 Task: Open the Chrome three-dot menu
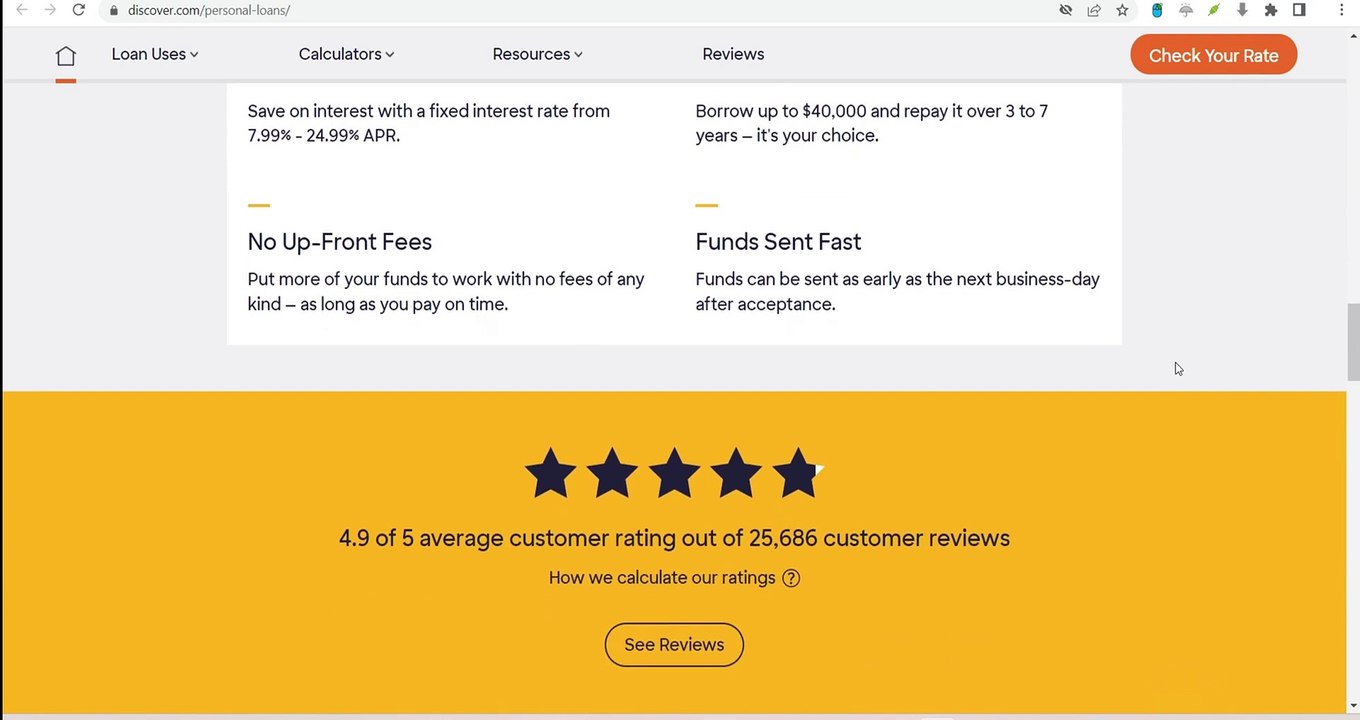(1341, 10)
